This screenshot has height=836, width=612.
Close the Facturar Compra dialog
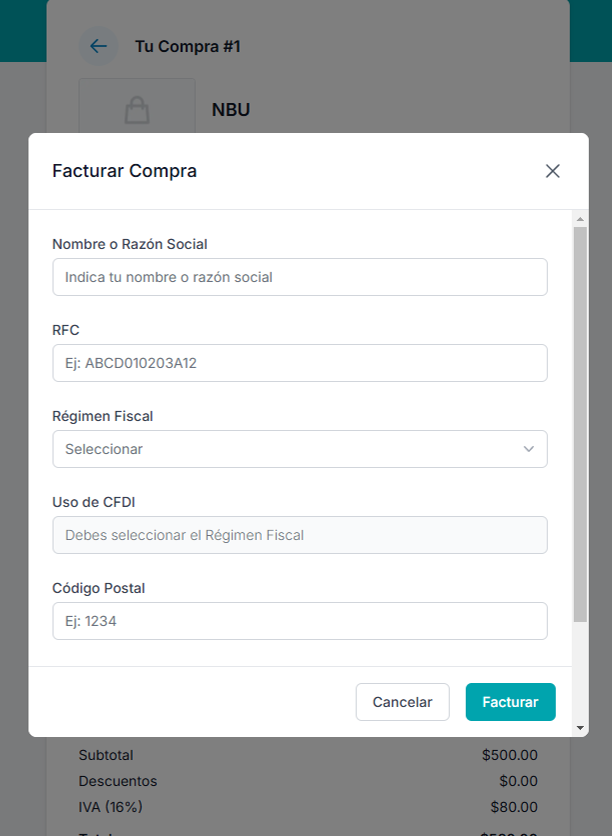pyautogui.click(x=552, y=171)
